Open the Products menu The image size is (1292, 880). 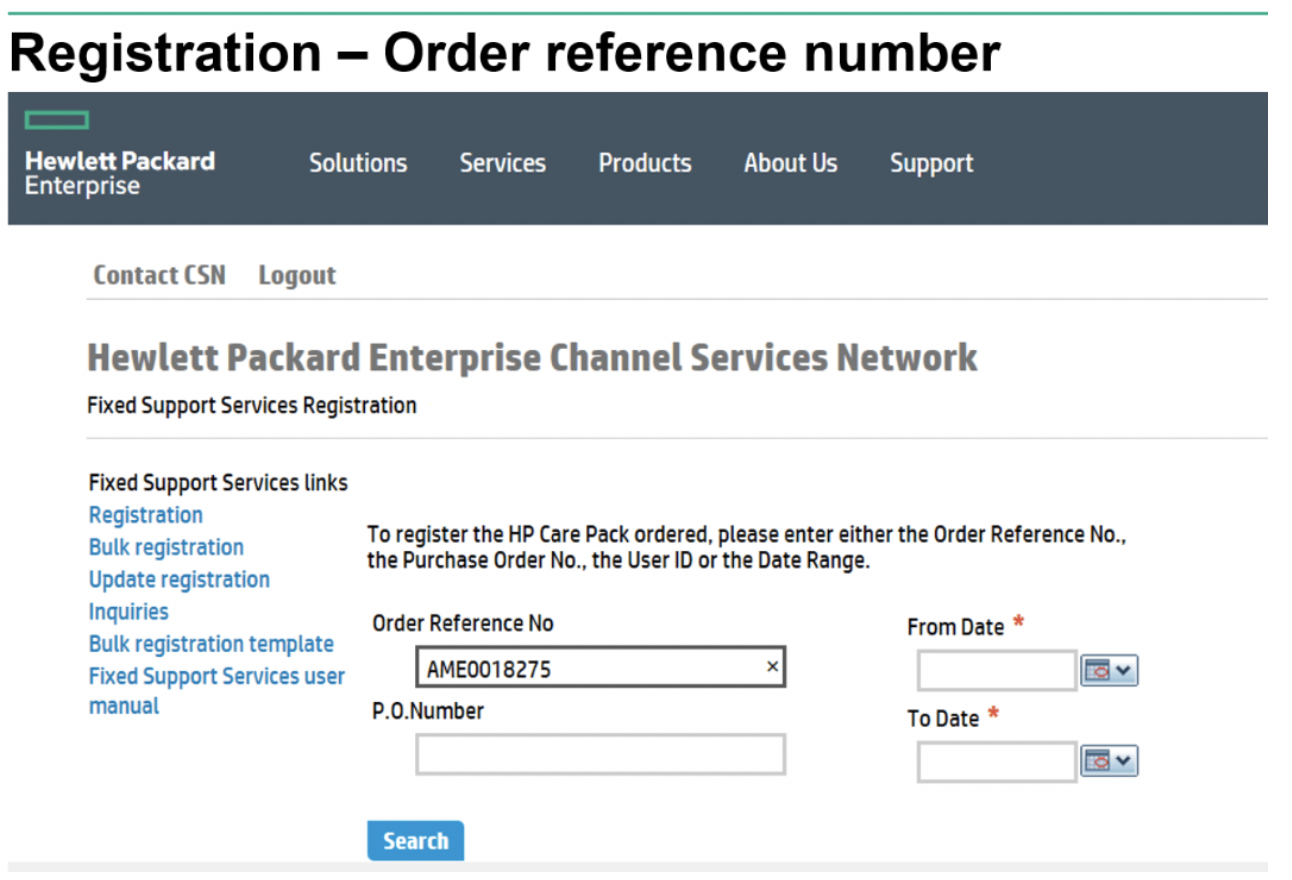point(645,163)
